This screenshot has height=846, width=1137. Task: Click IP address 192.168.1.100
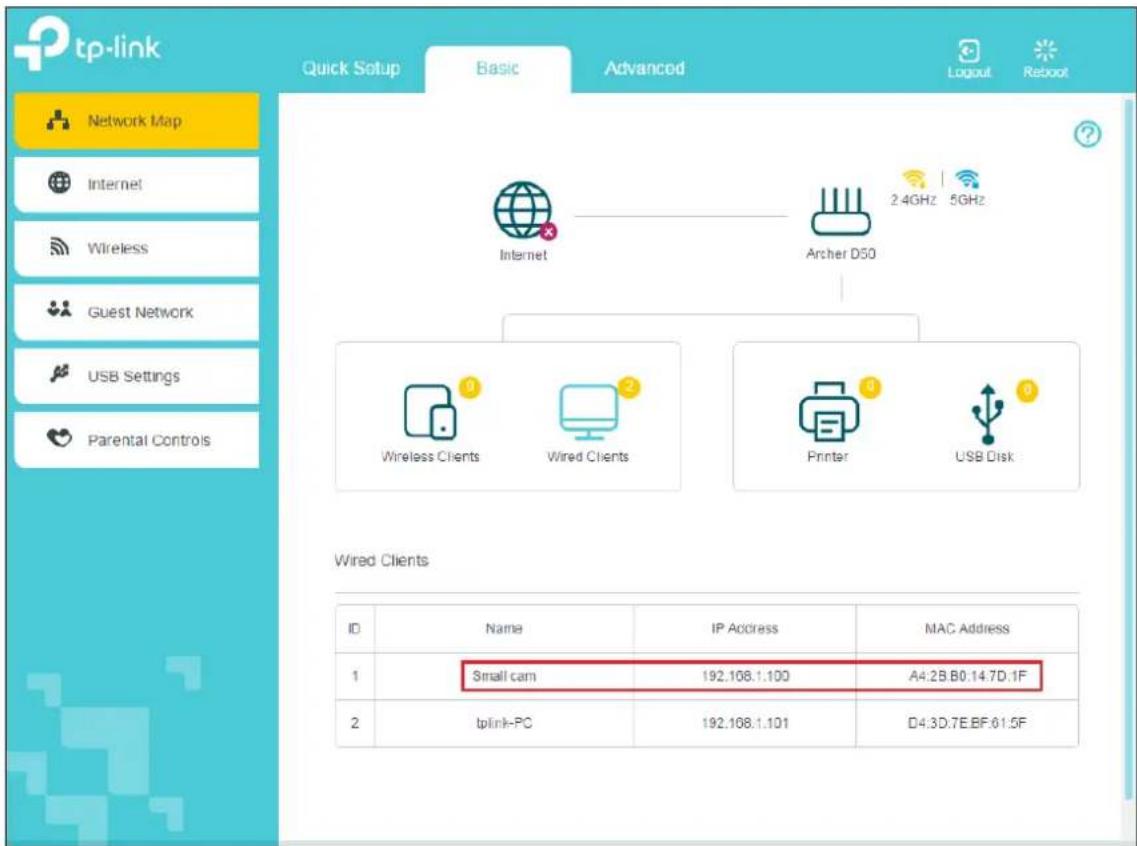(x=745, y=676)
